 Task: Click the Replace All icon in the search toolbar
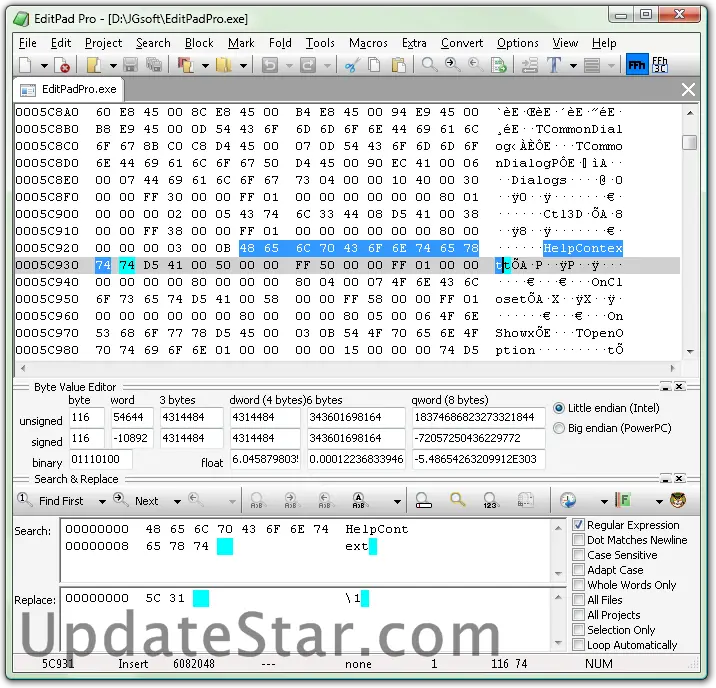click(358, 500)
